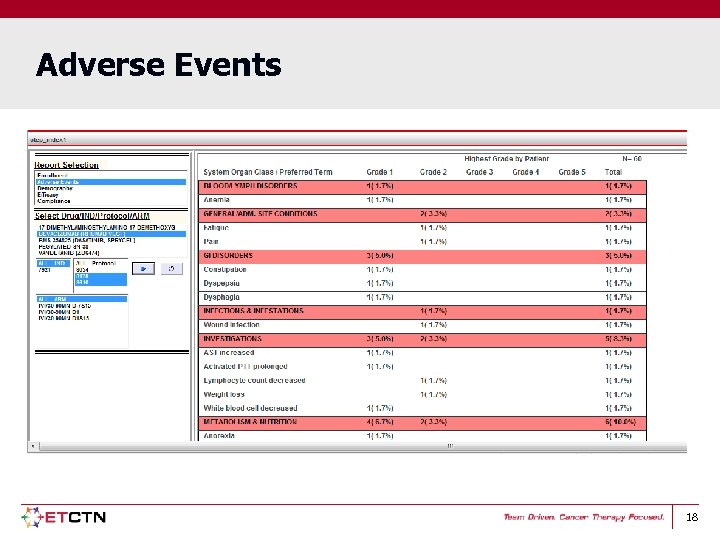
Task: Click the Constipation row label
Action: coord(225,270)
